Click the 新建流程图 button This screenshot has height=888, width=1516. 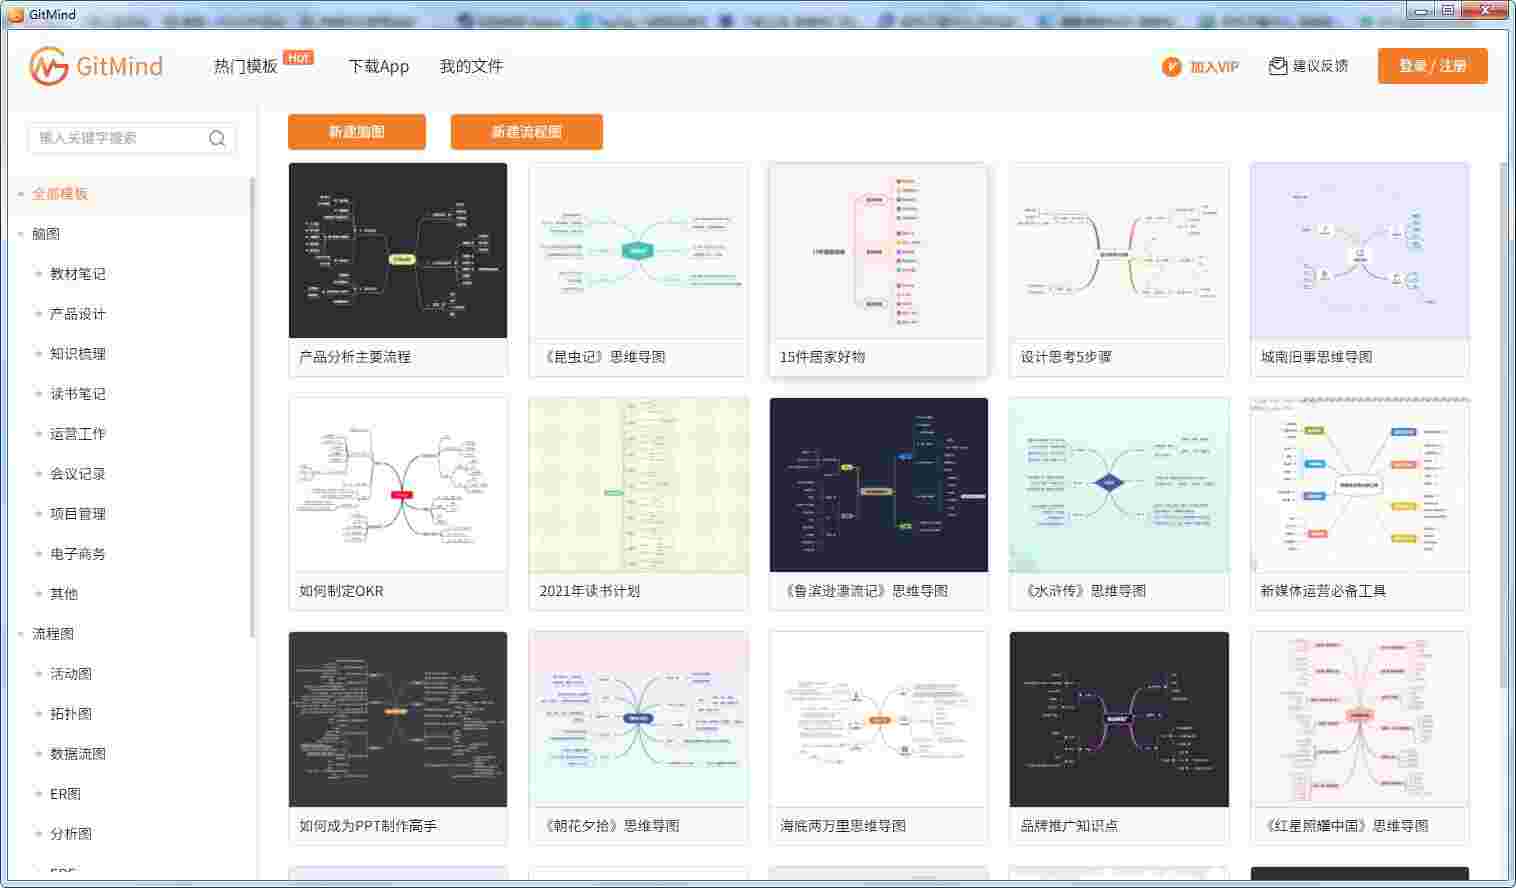click(x=526, y=132)
